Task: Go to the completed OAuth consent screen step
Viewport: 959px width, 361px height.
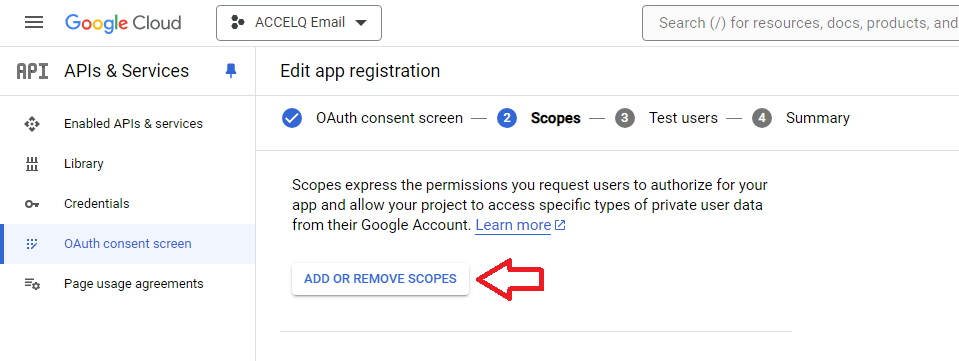Action: [372, 118]
